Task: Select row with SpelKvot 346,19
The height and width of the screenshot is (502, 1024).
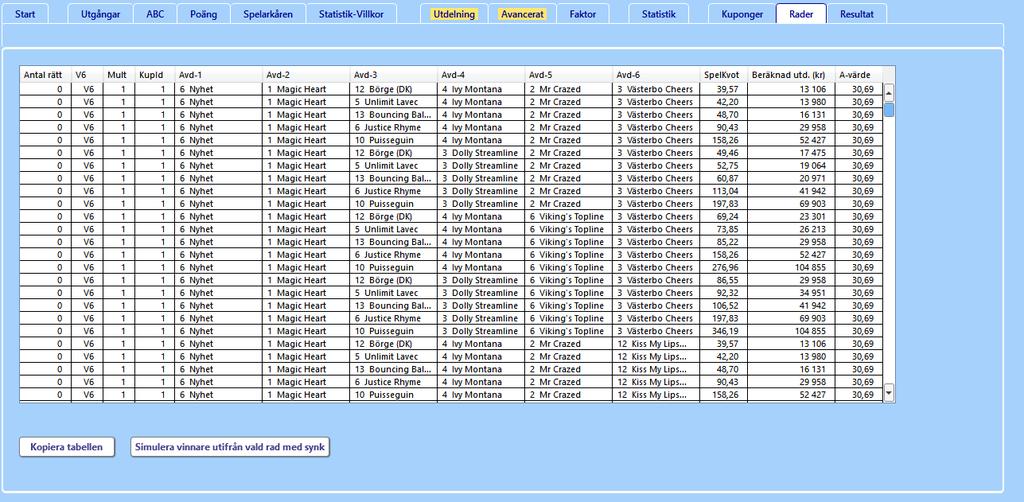Action: pos(451,331)
